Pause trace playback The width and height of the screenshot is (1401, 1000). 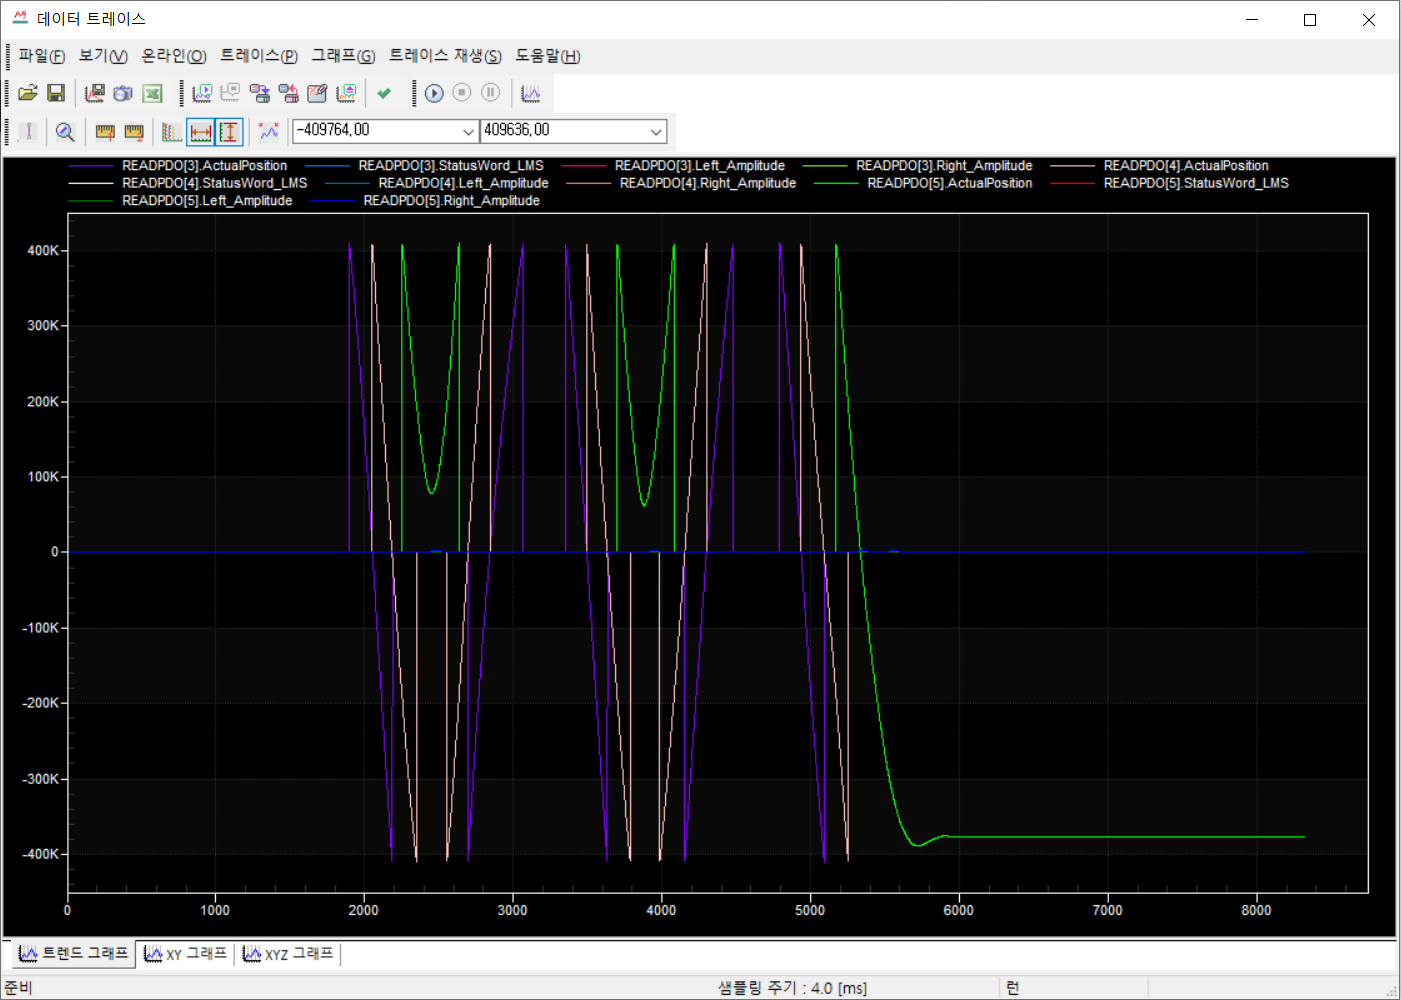[491, 93]
